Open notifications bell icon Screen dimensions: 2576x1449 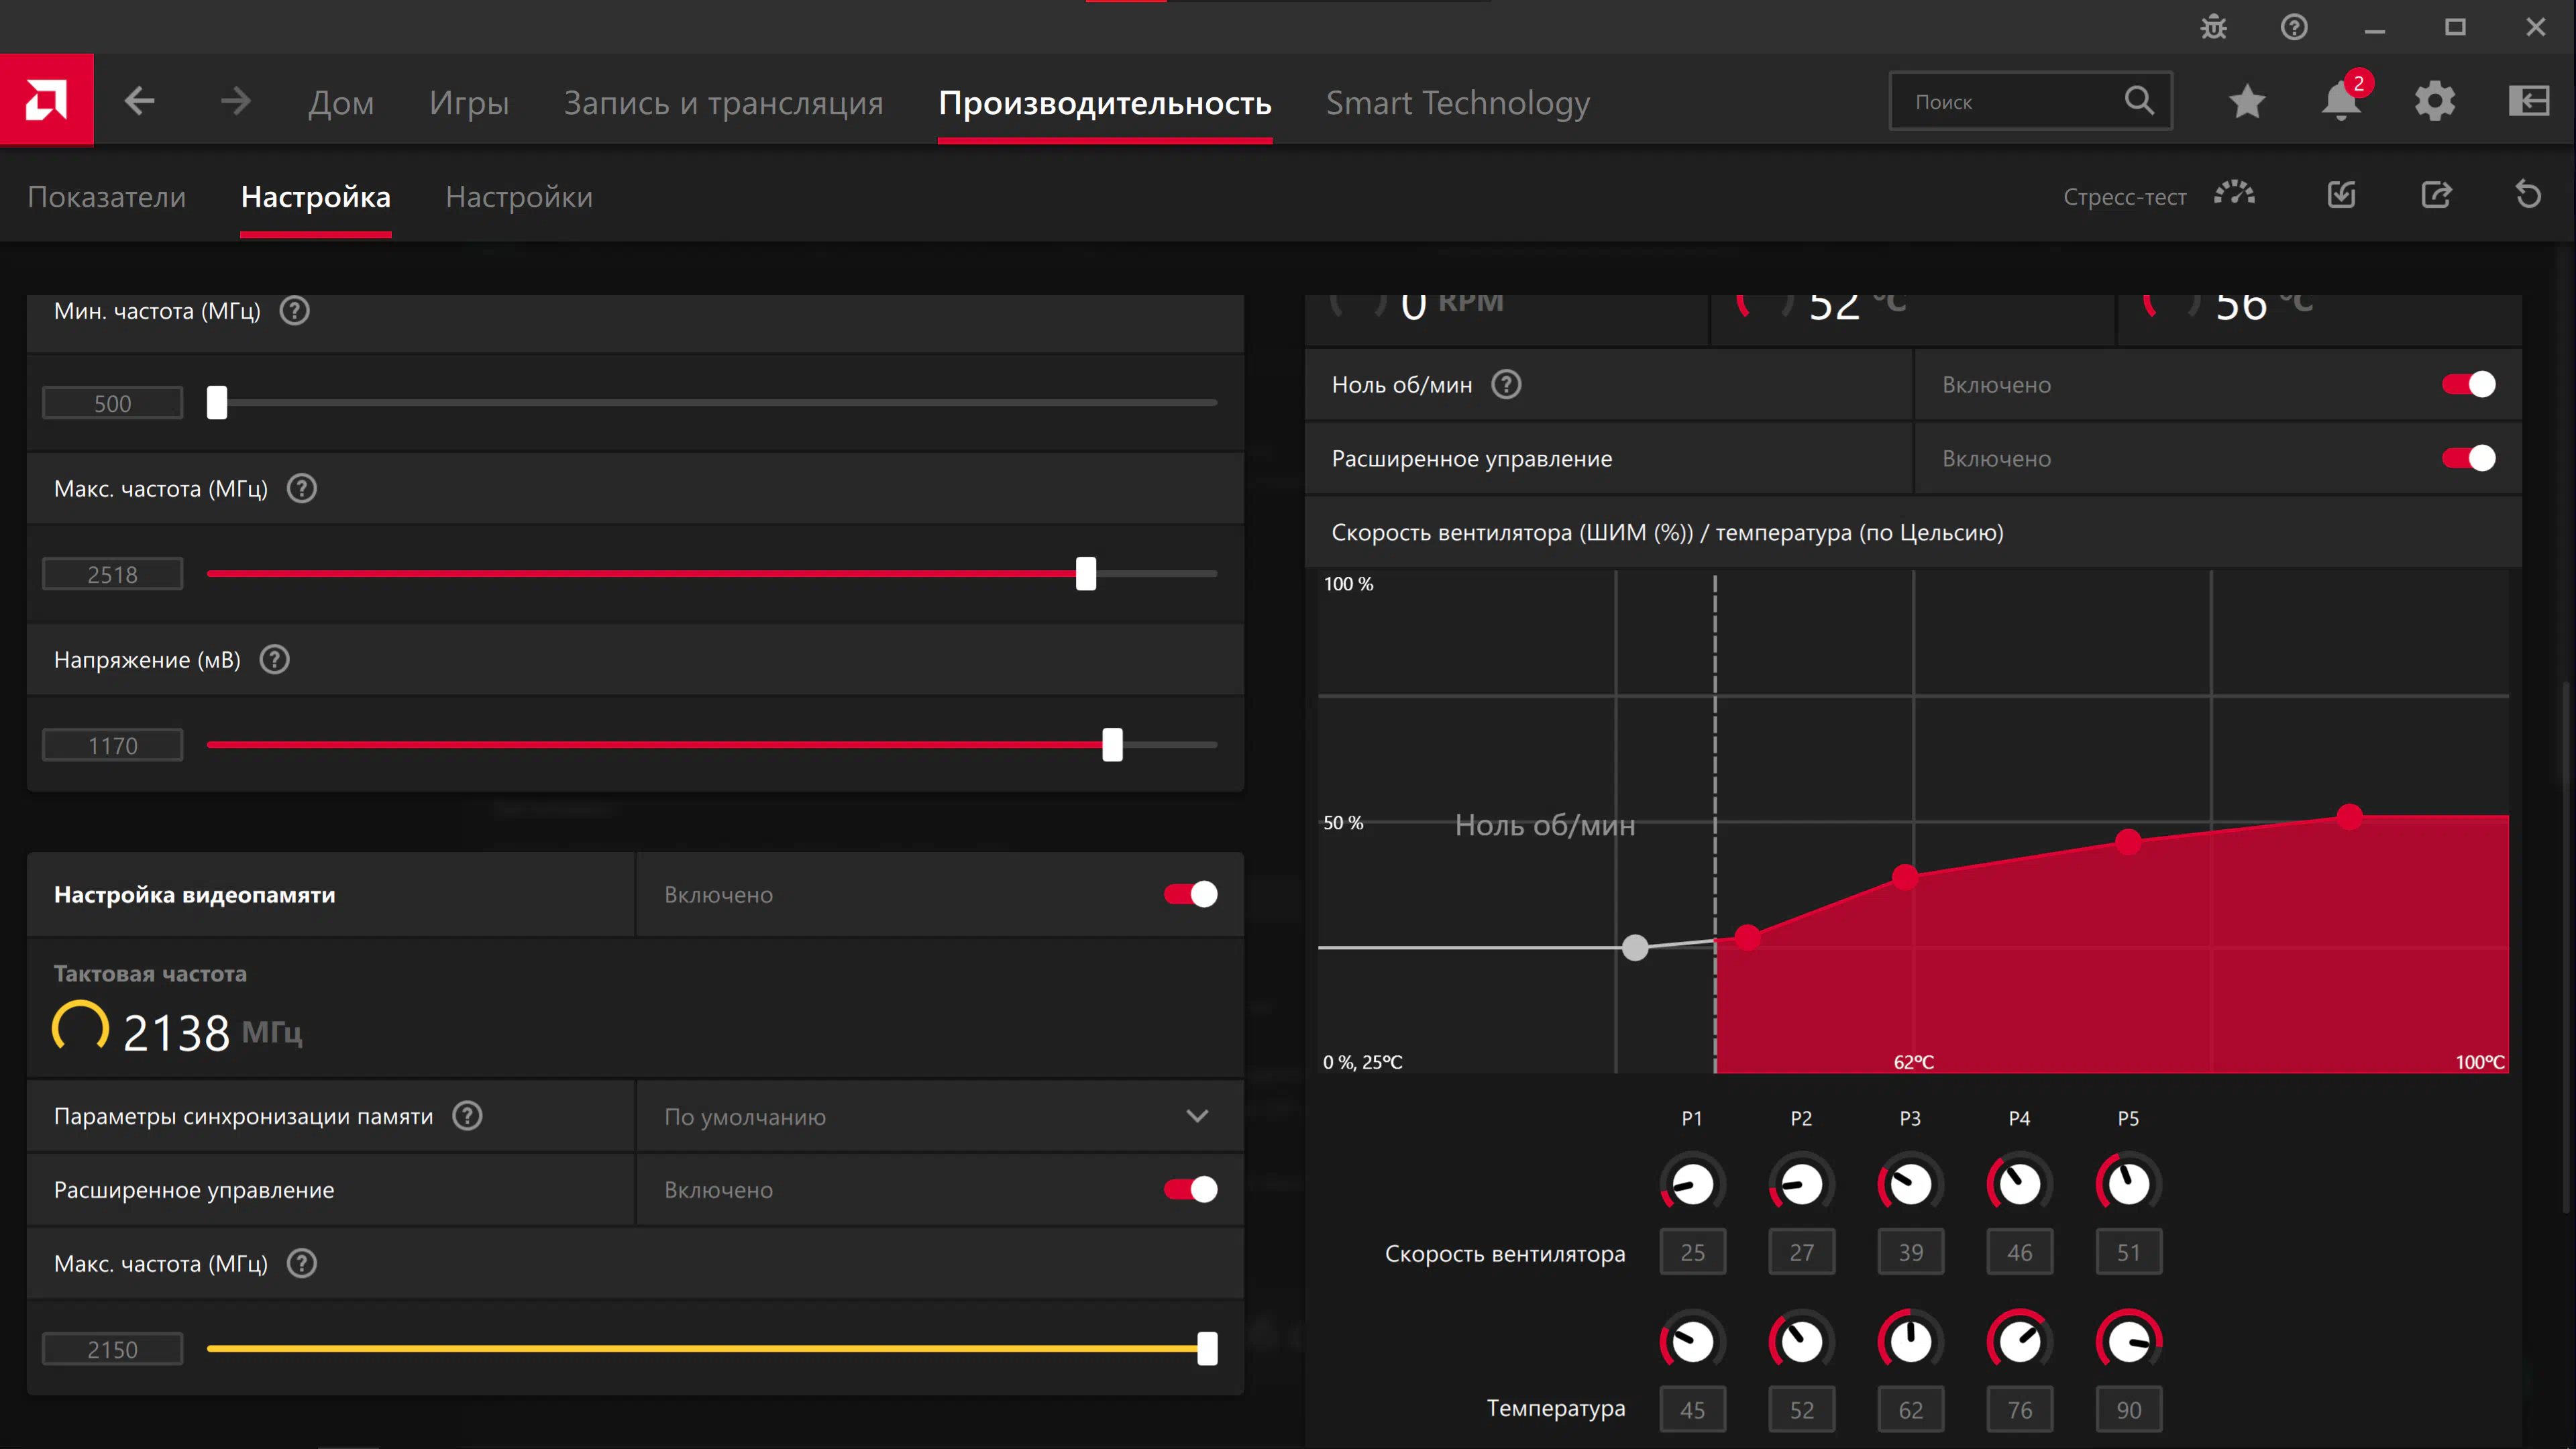tap(2341, 101)
